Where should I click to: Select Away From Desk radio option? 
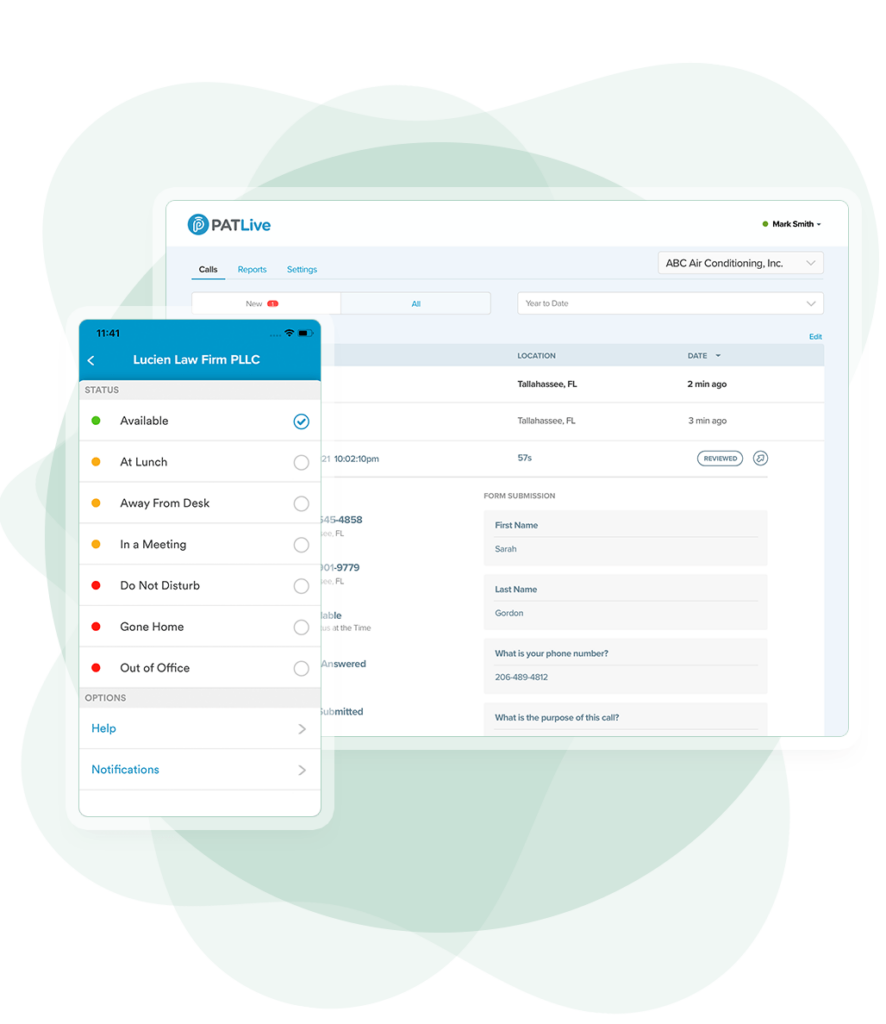click(301, 504)
